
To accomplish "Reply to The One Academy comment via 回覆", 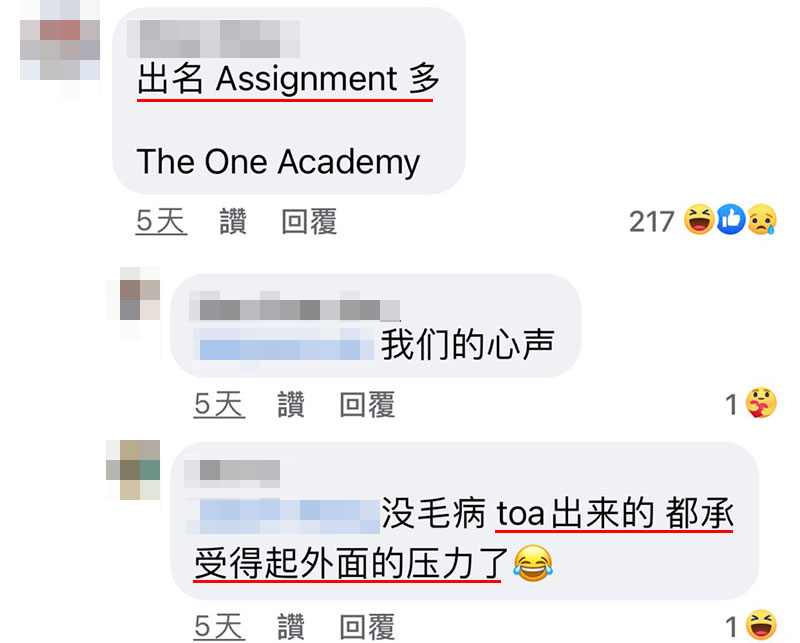I will point(309,221).
